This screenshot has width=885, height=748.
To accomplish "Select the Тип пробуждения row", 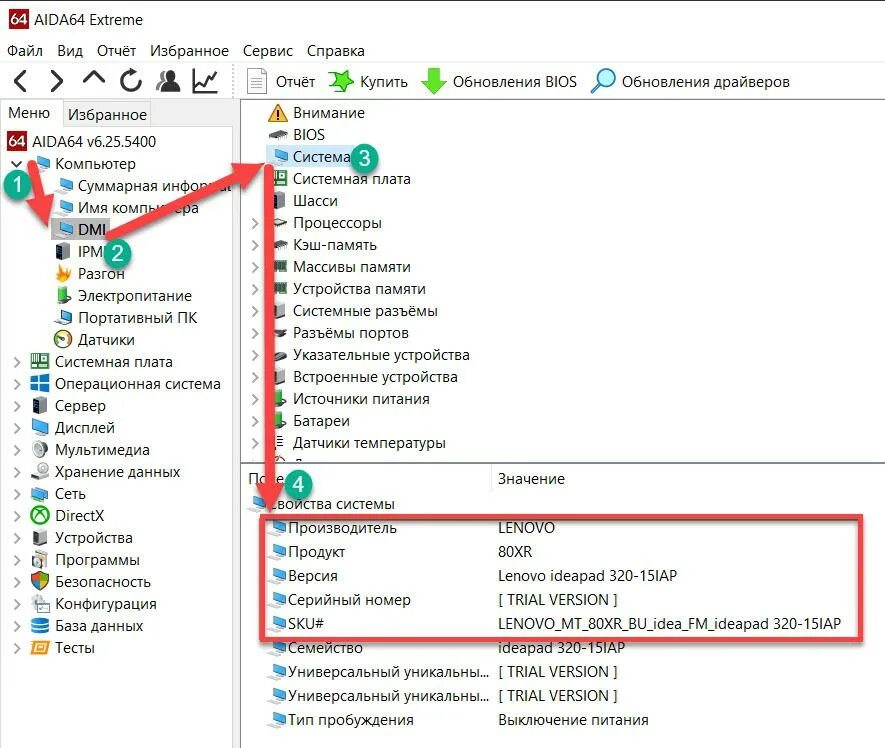I will (x=562, y=720).
